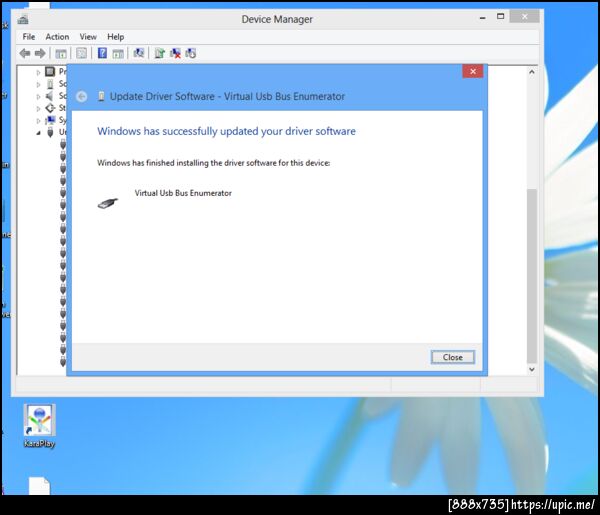
Task: Close the Update Driver Software dialog with red X
Action: [473, 71]
